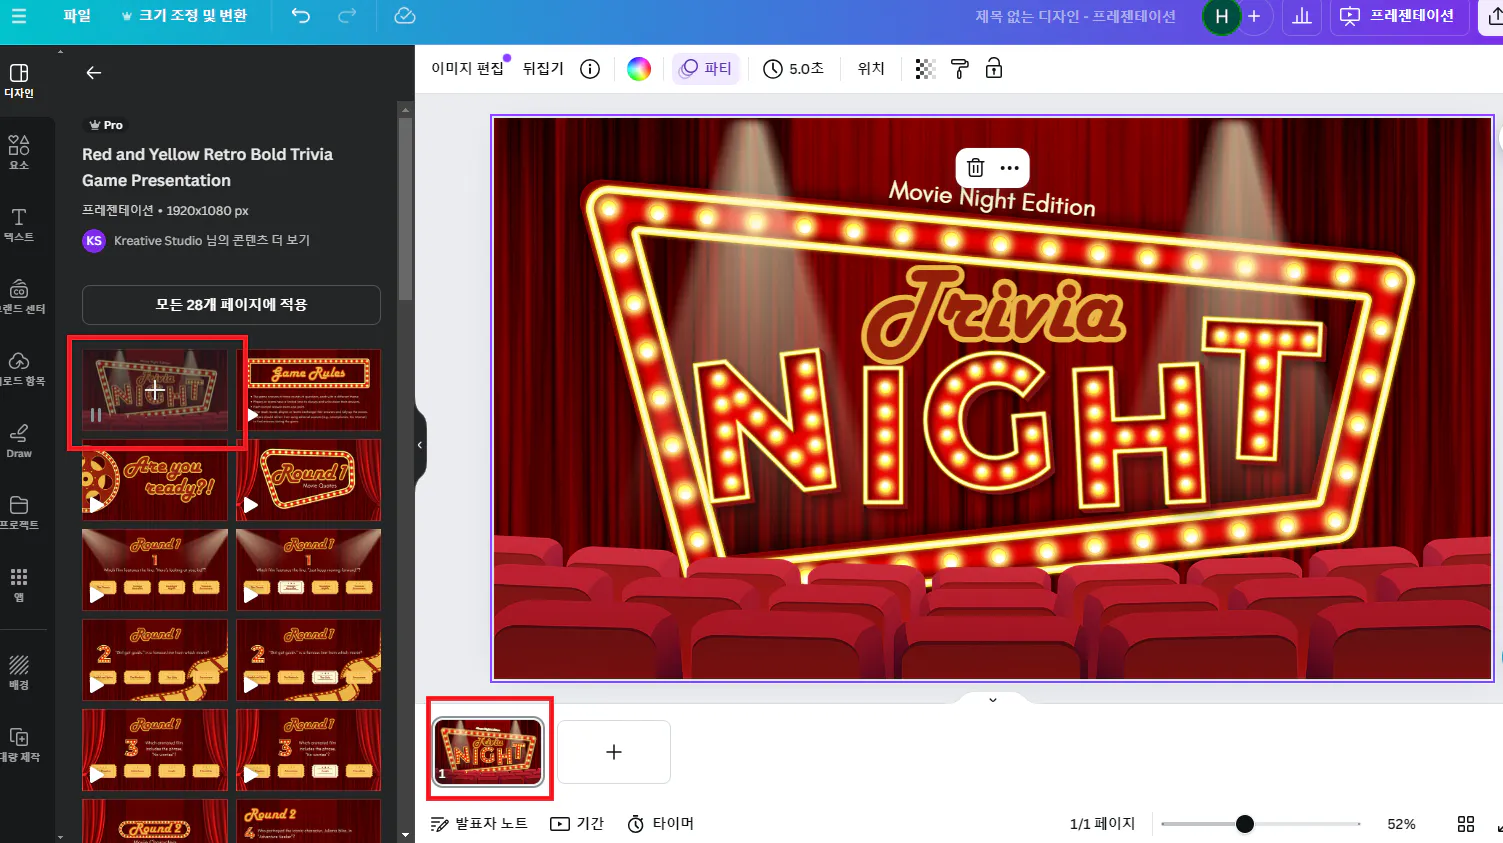
Task: Open the three-dot more options menu
Action: 1010,168
